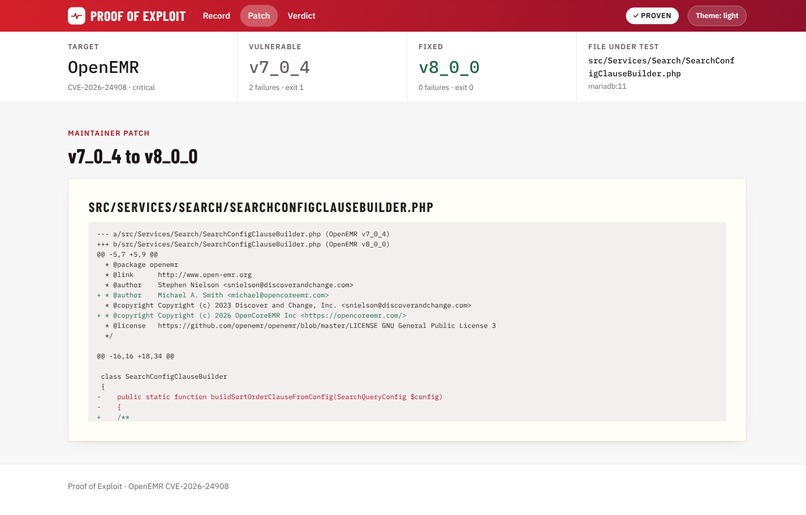Screen dimensions: 806x515
Task: Click the Proof of Exploit pulse logo icon
Action: click(77, 16)
